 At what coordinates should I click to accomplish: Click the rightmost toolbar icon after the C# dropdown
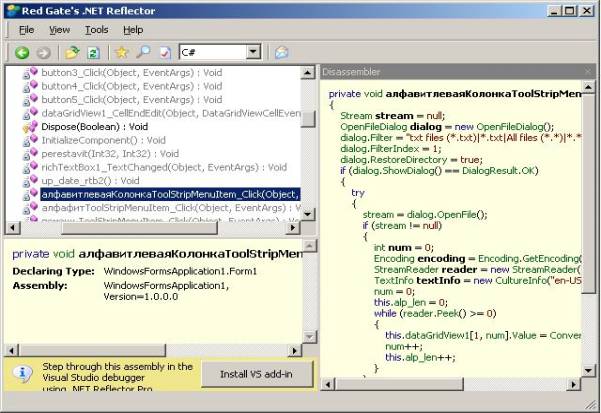tap(281, 52)
